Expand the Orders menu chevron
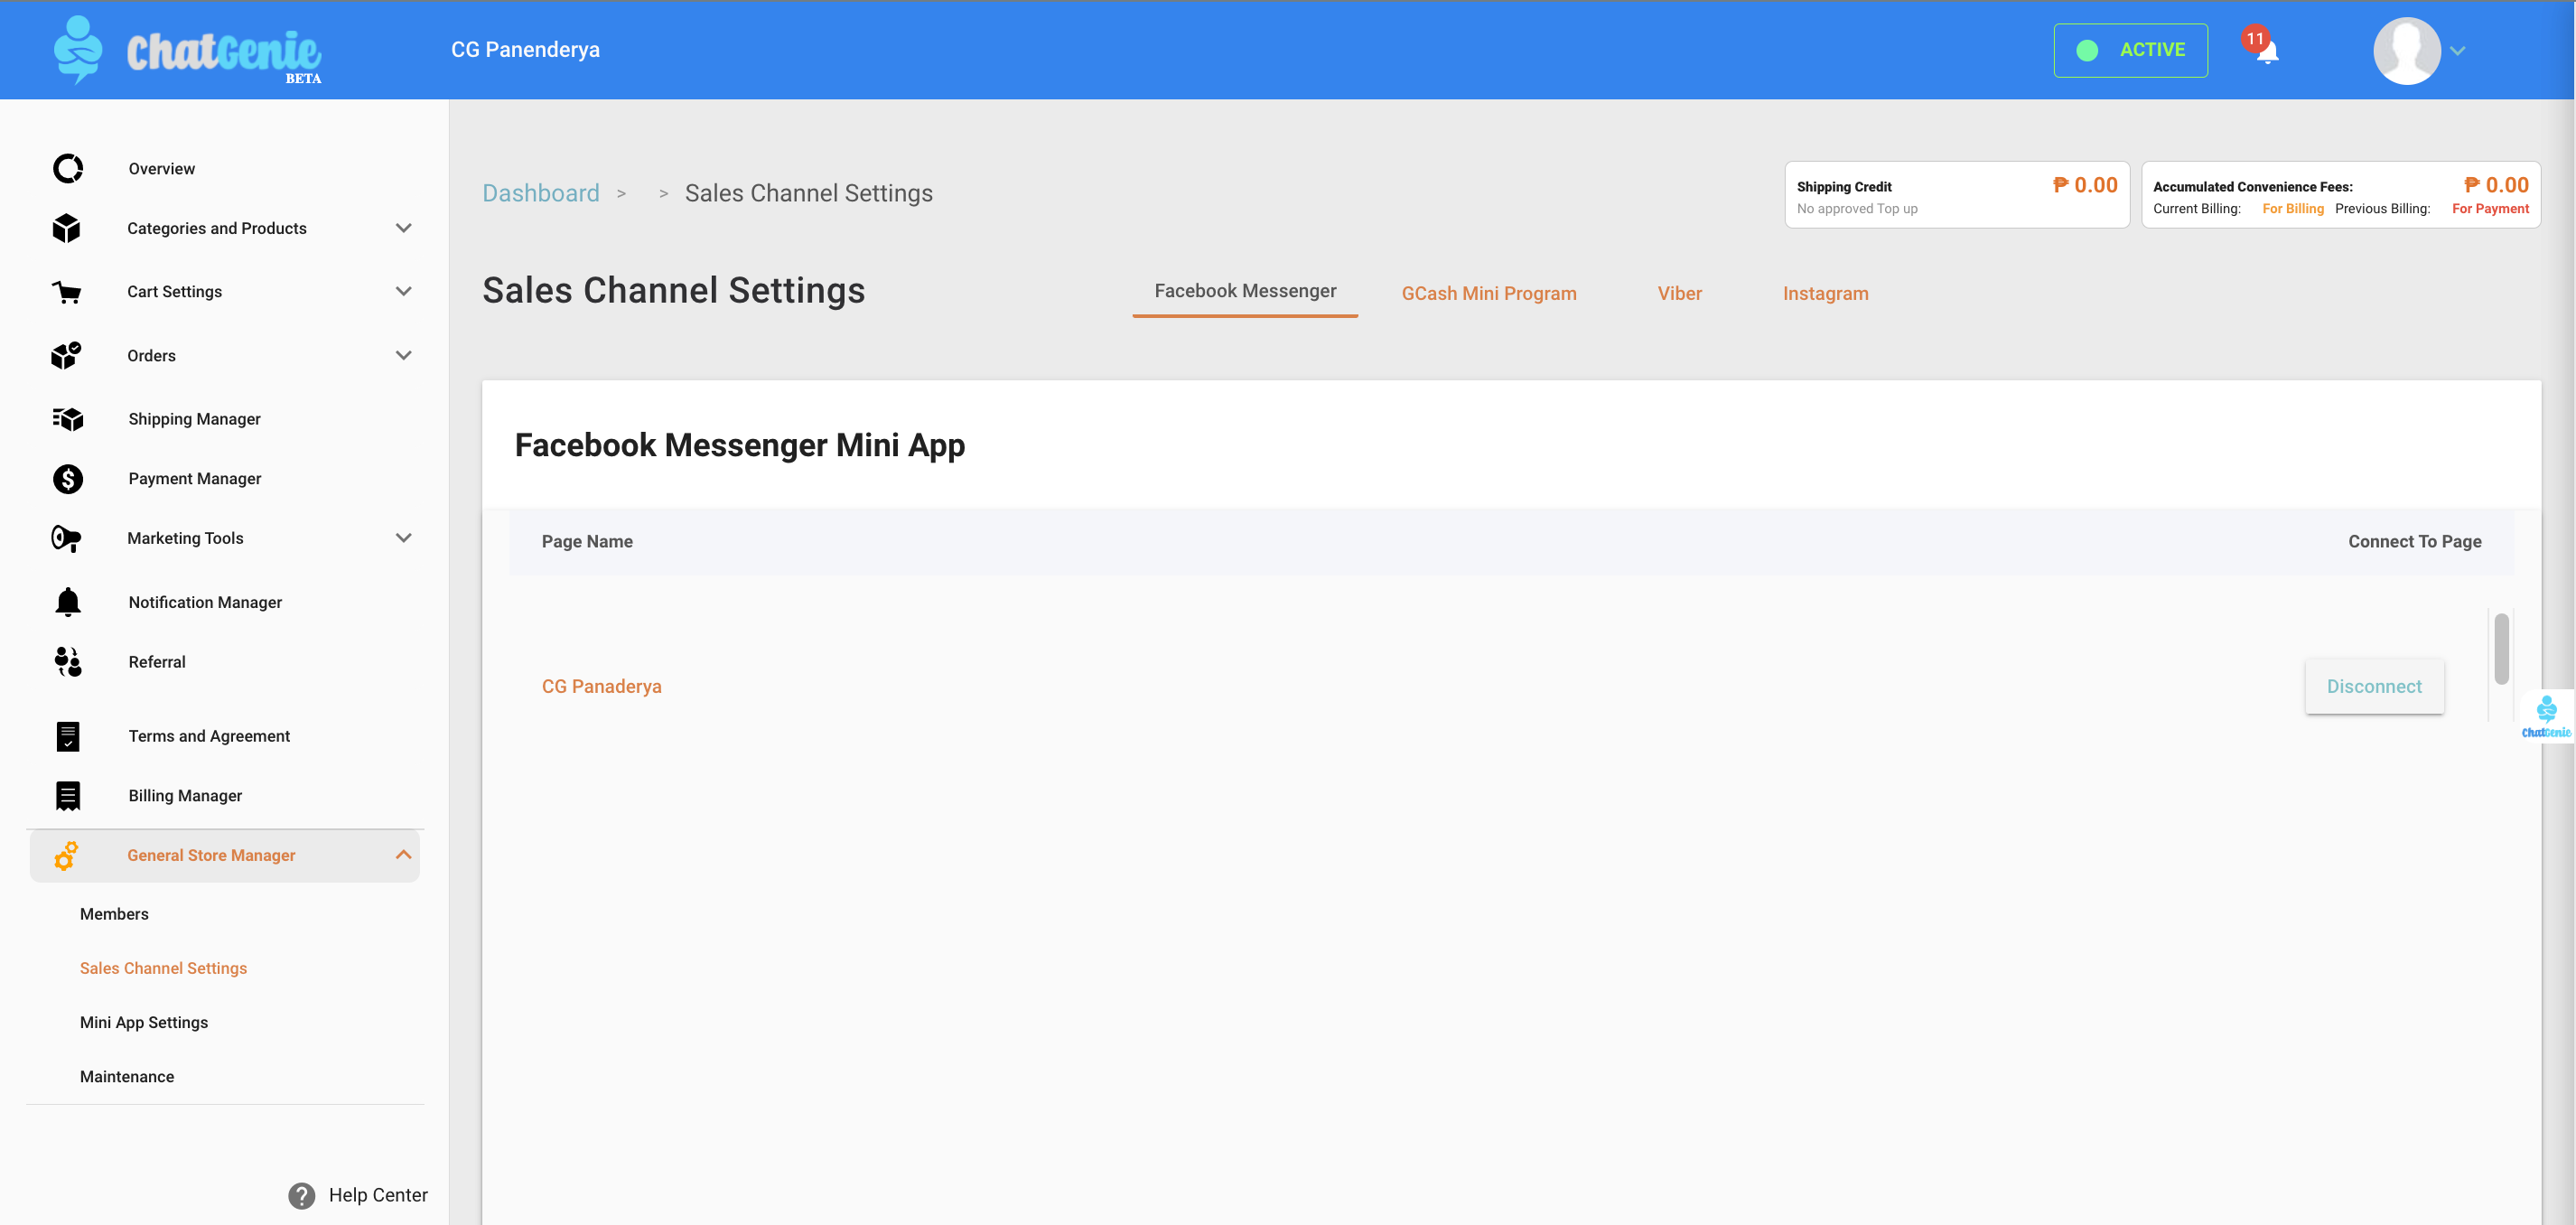The image size is (2576, 1225). 404,355
